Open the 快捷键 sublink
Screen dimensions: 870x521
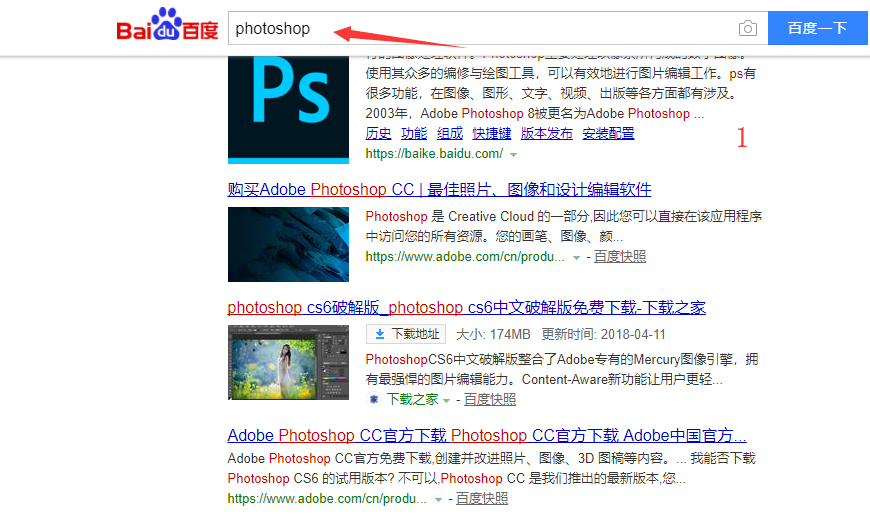pyautogui.click(x=491, y=134)
